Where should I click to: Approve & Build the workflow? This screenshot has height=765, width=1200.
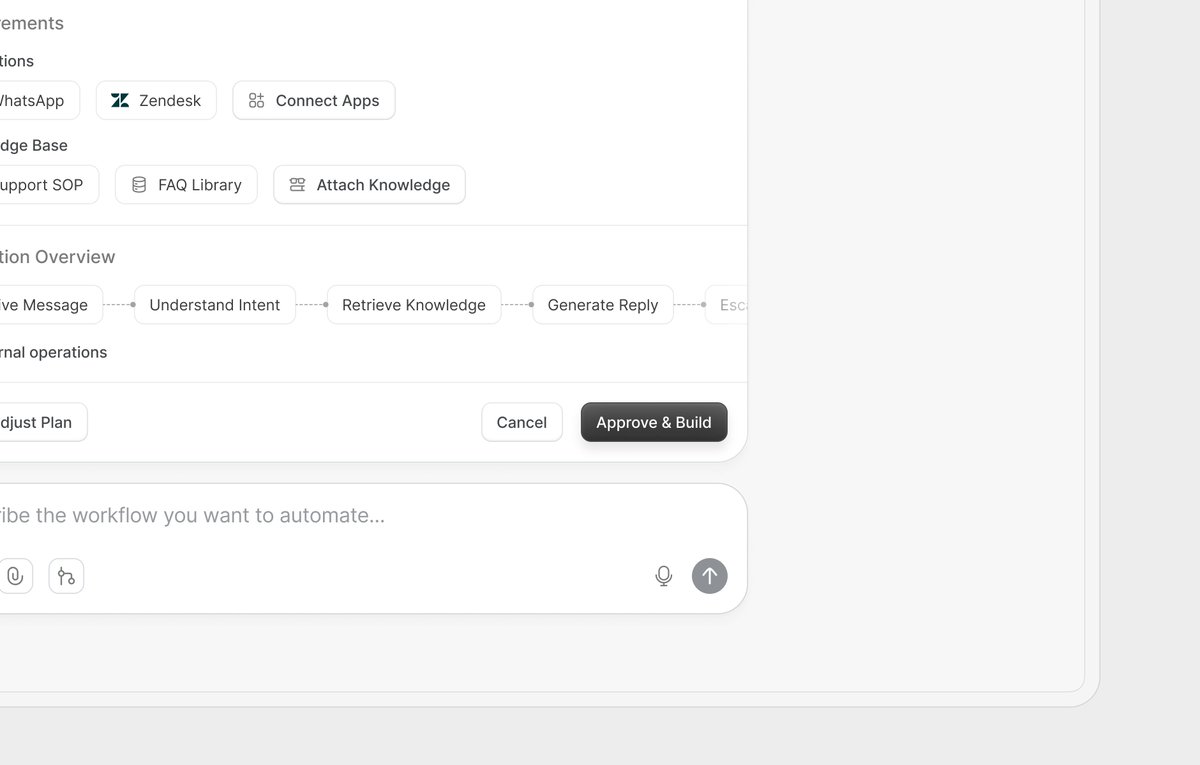(x=654, y=422)
